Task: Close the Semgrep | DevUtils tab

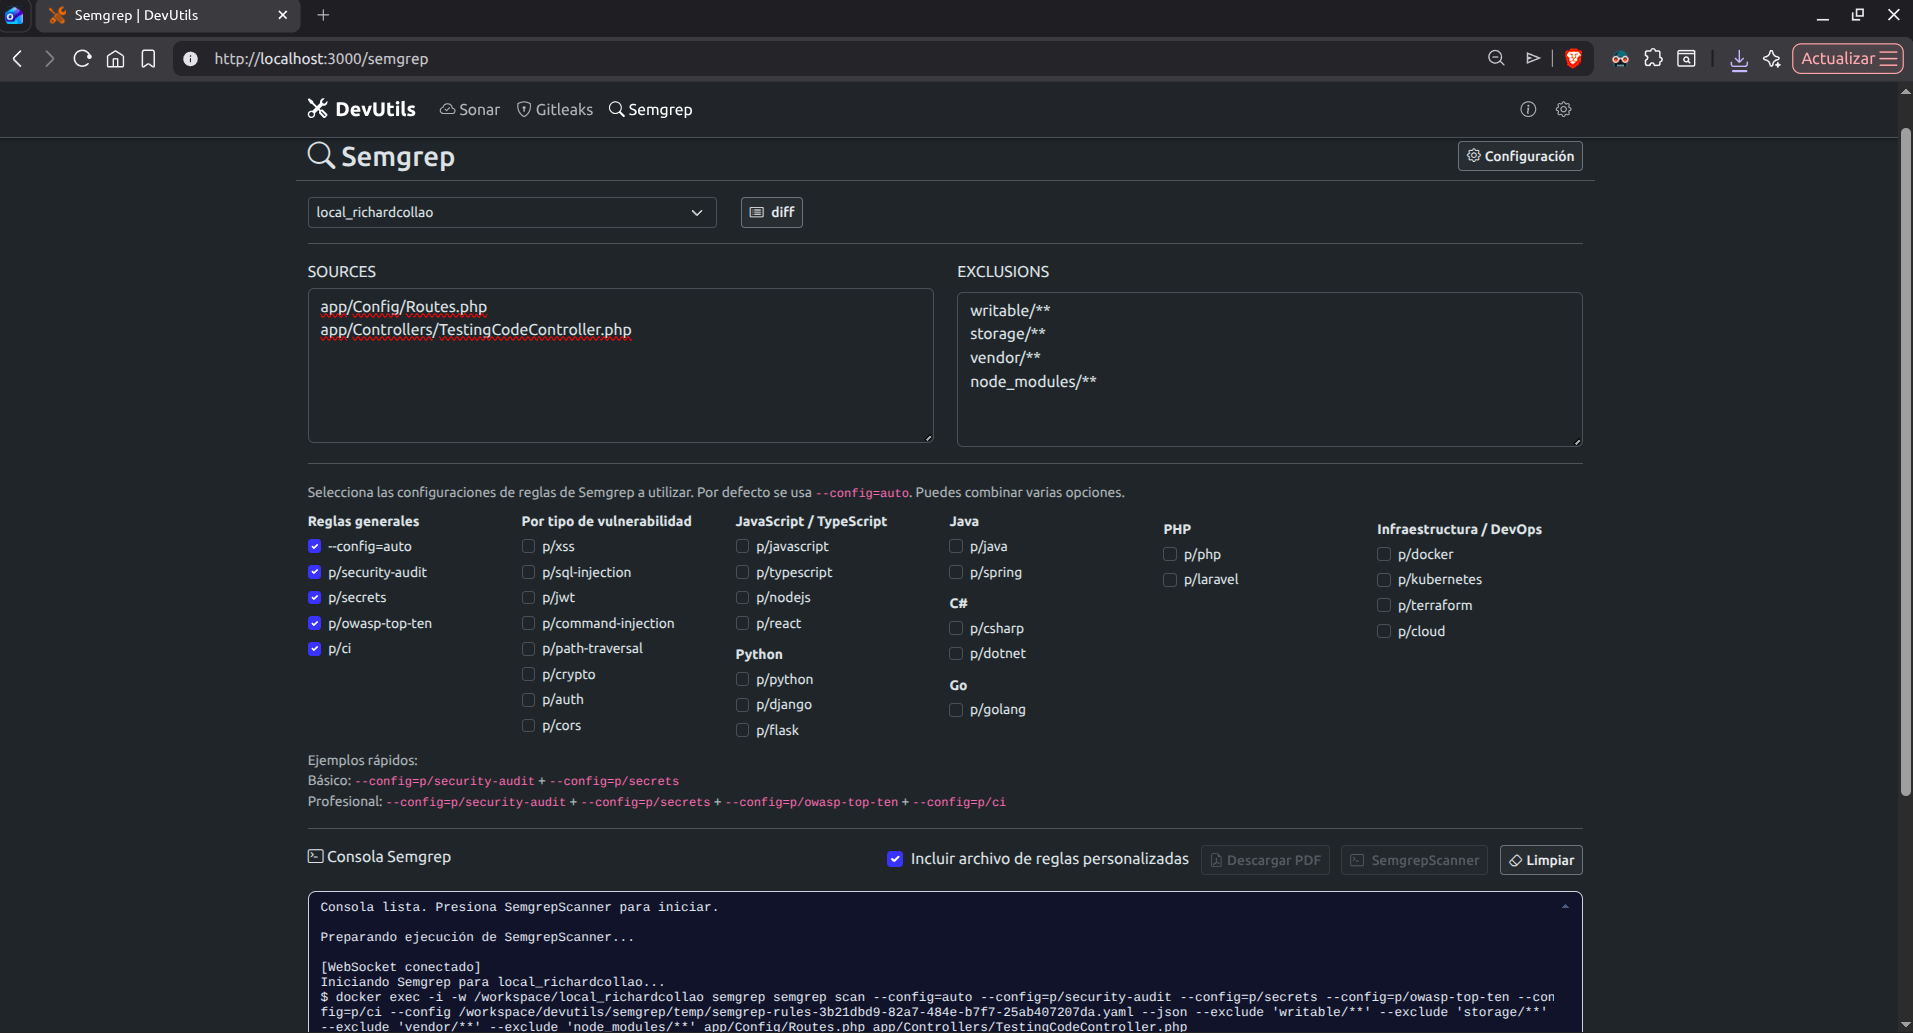Action: pos(282,15)
